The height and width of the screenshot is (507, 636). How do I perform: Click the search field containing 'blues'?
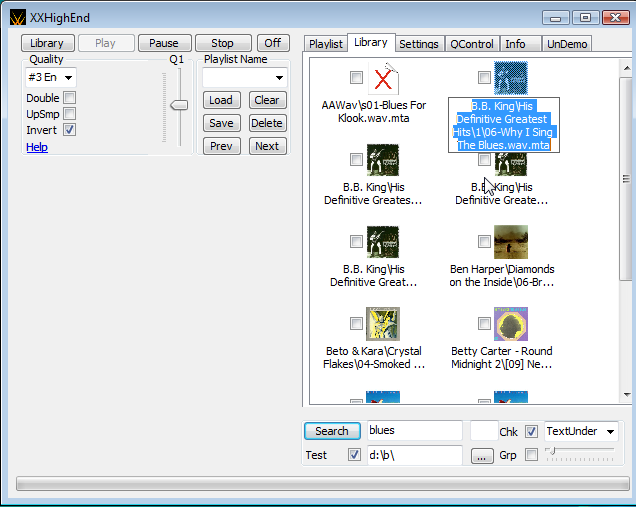(x=415, y=430)
